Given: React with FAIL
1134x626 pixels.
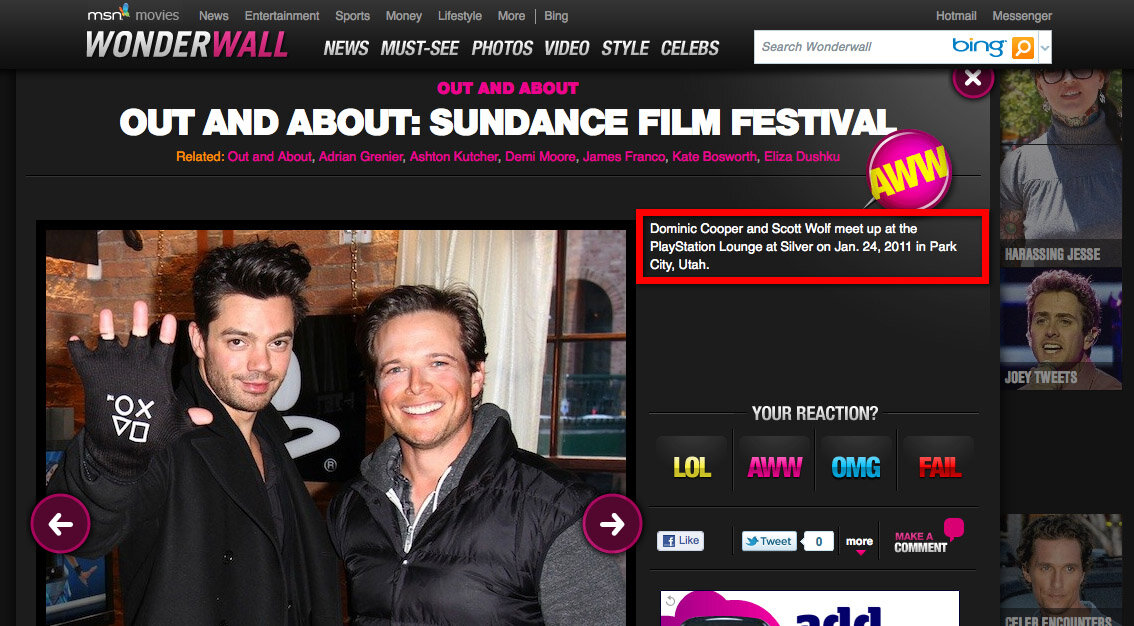Looking at the screenshot, I should (939, 467).
